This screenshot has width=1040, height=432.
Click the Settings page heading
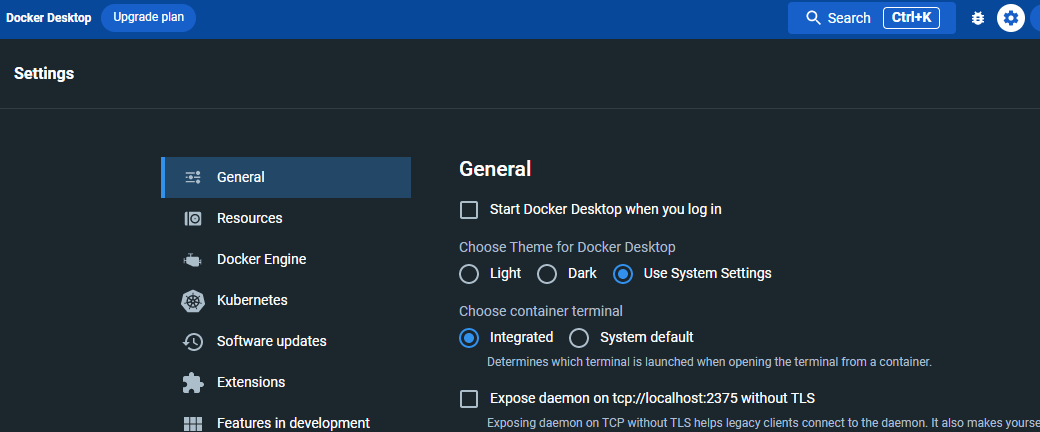coord(44,74)
